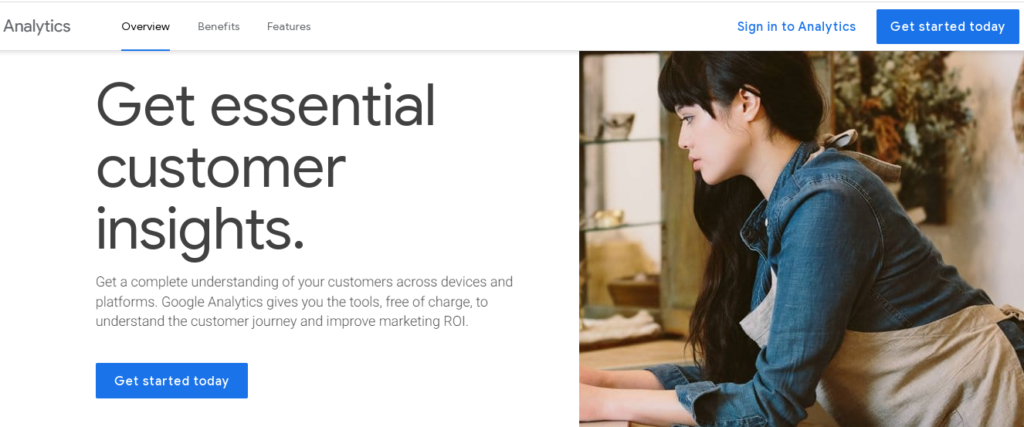Click Get started today below the description

172,381
